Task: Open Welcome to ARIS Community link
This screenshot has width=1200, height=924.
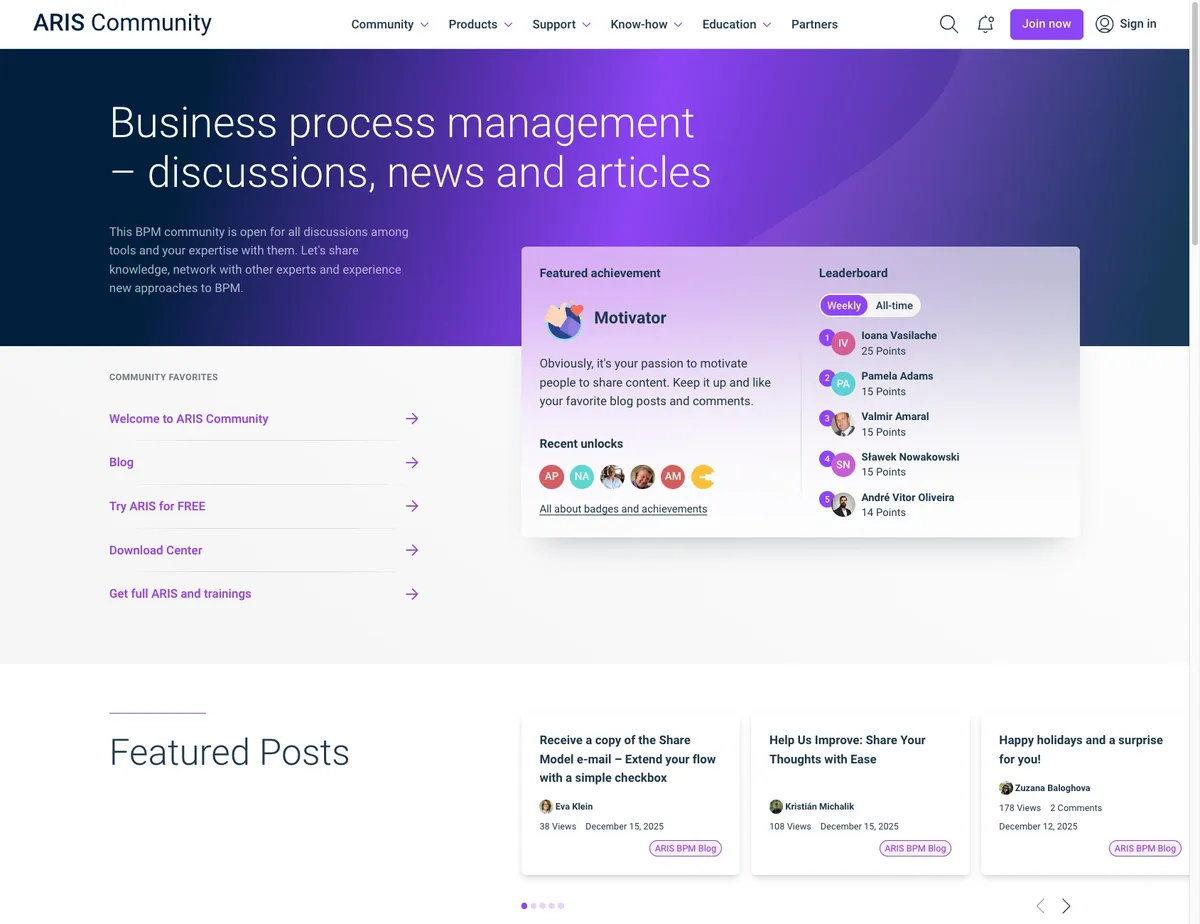Action: 189,419
